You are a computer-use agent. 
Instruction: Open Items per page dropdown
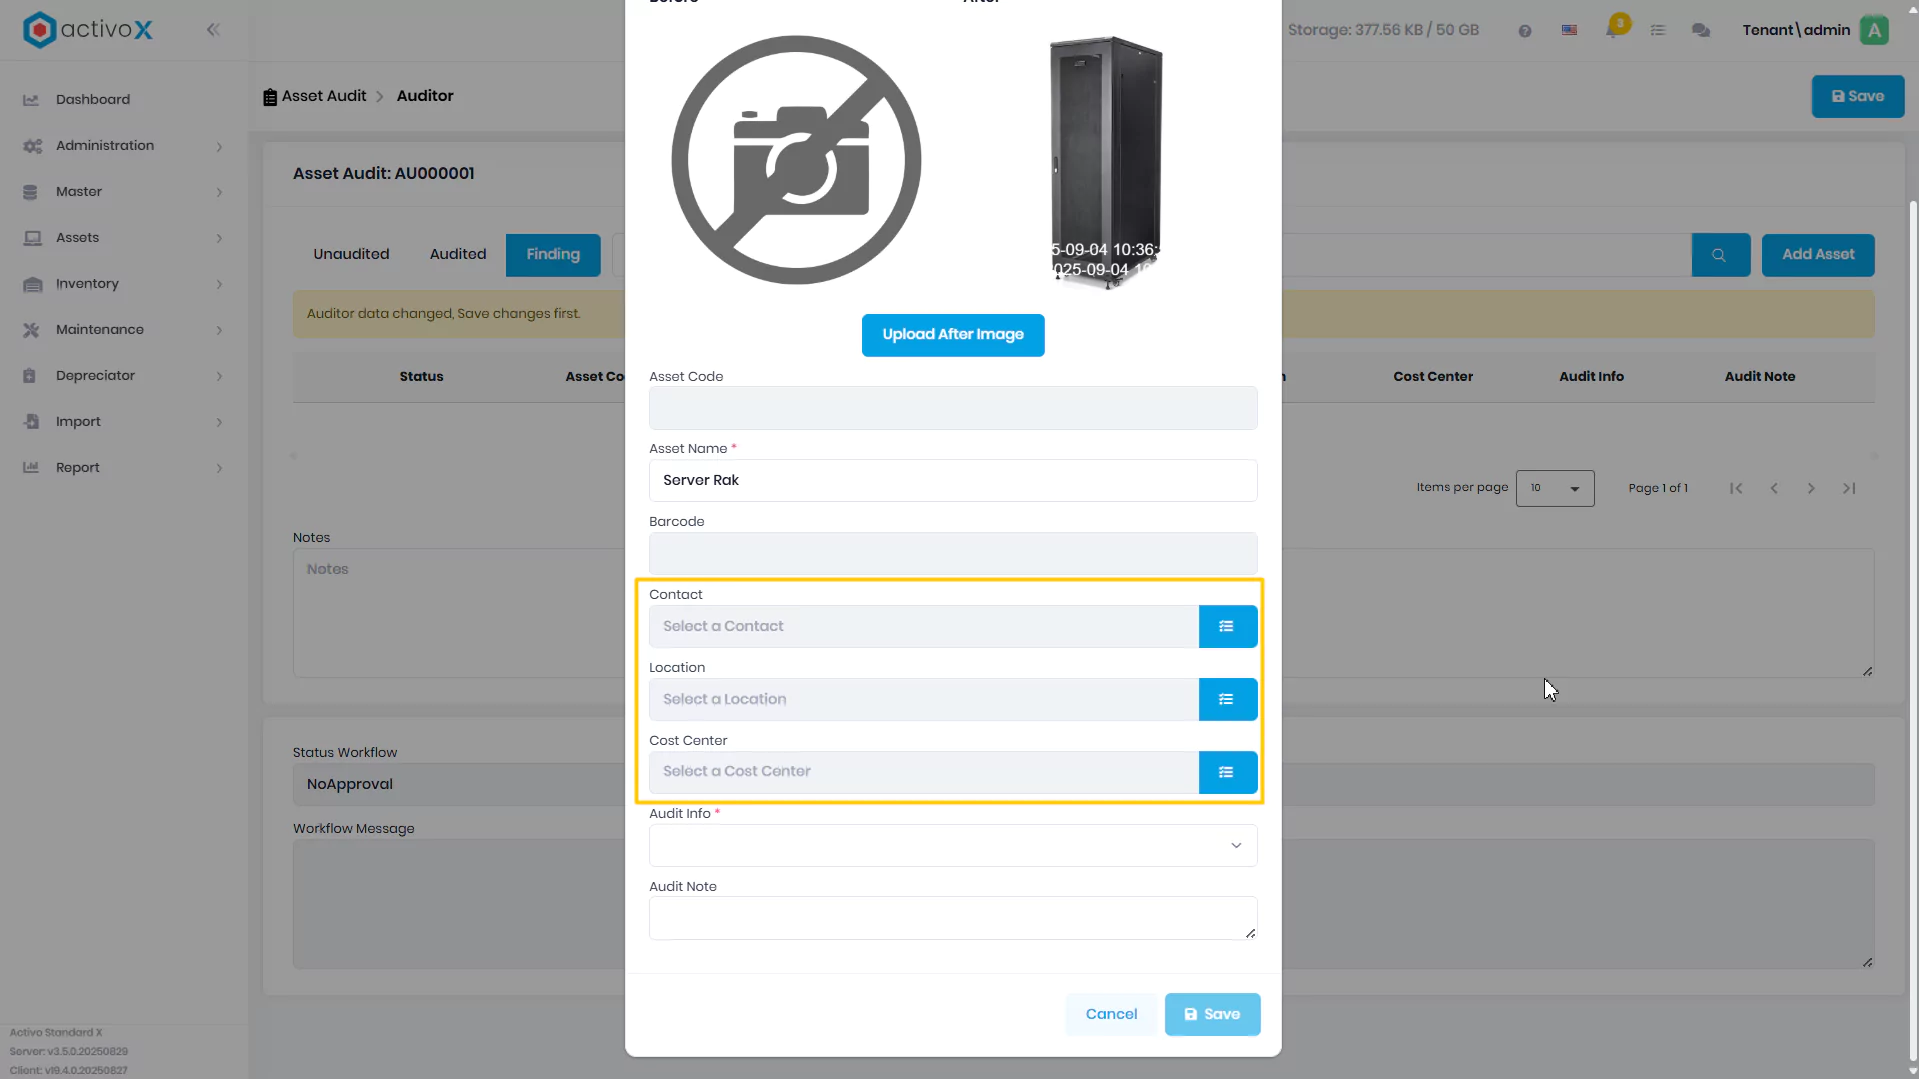(1554, 488)
